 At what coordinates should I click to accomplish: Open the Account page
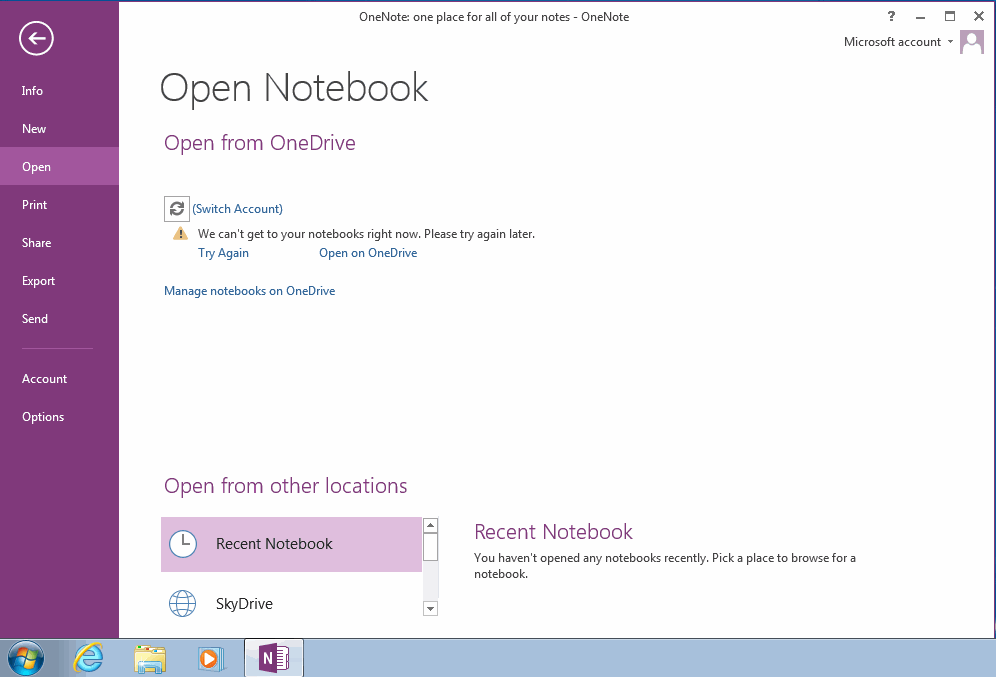(x=59, y=379)
